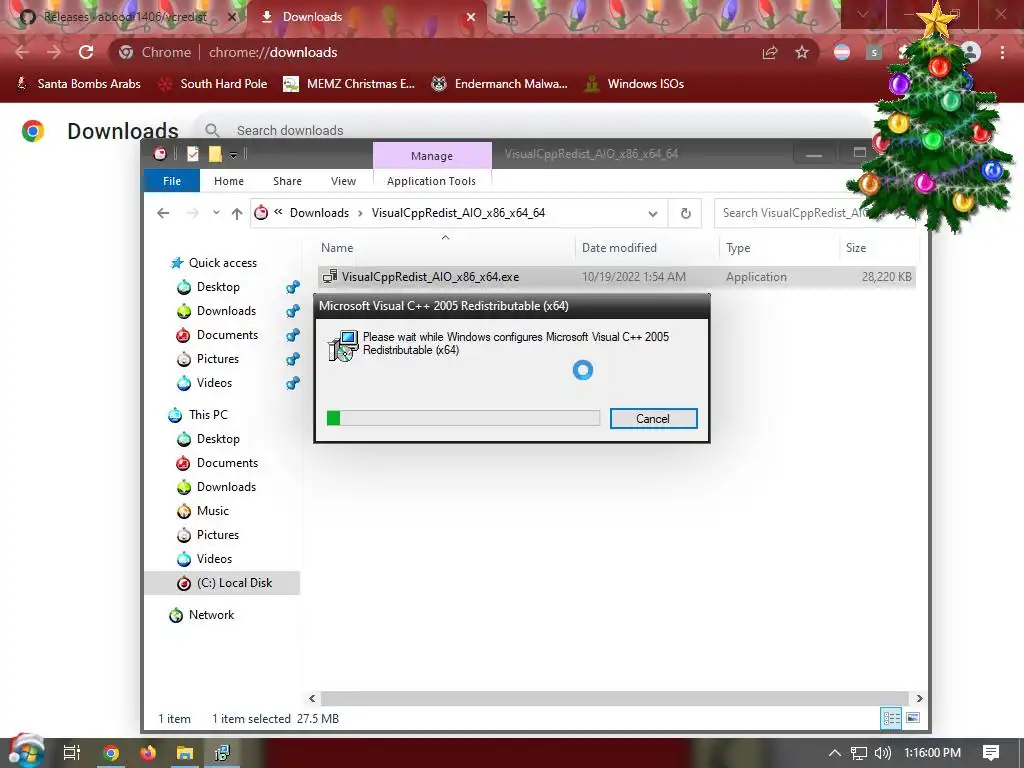Open Task View on the taskbar
The width and height of the screenshot is (1024, 768).
coord(71,753)
